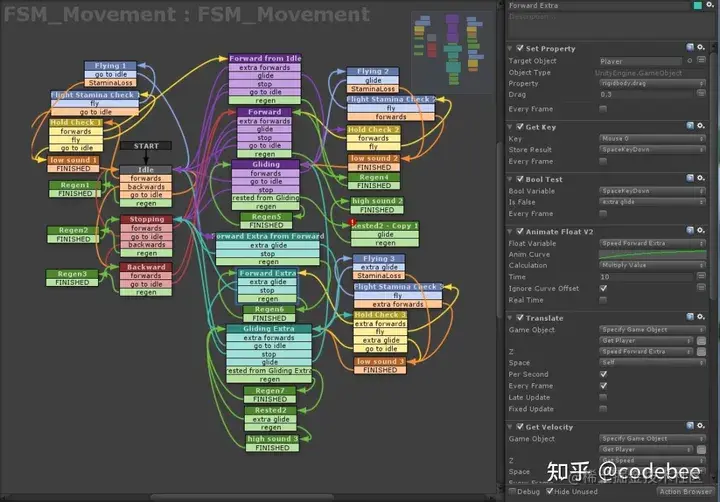This screenshot has height=502, width=720.
Task: Pick the teal state color swatch
Action: (698, 5)
